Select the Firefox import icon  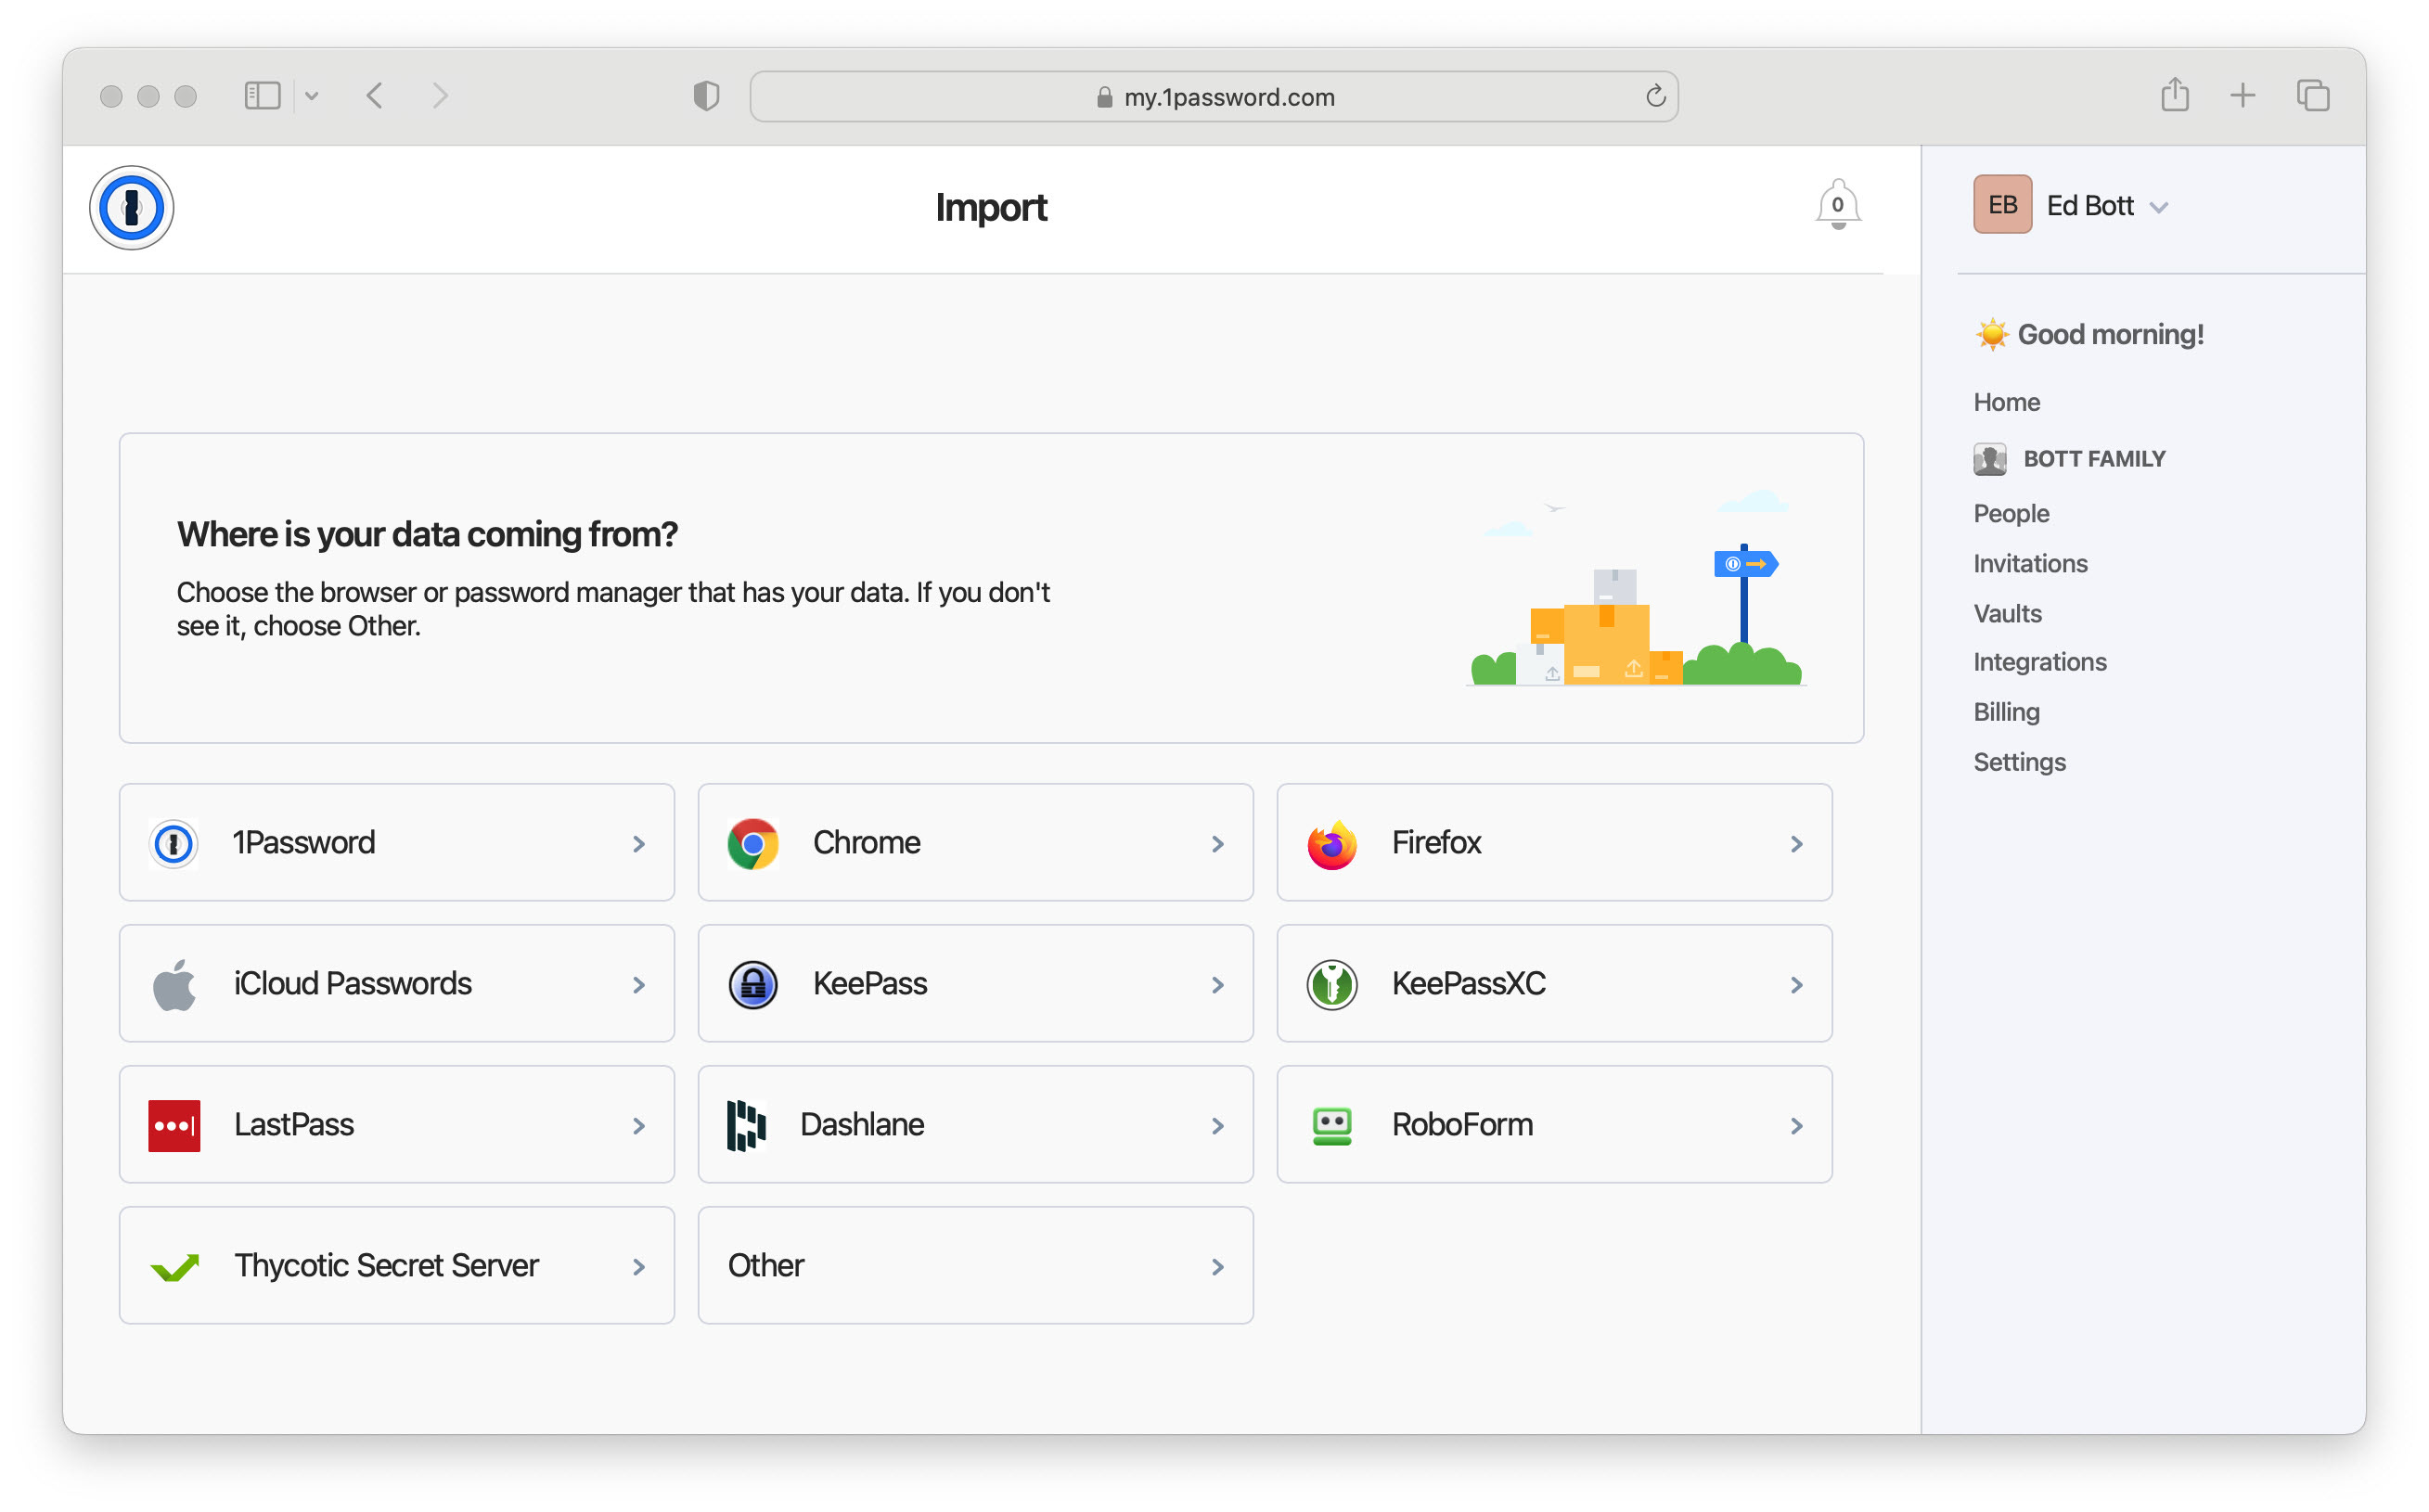pyautogui.click(x=1332, y=842)
